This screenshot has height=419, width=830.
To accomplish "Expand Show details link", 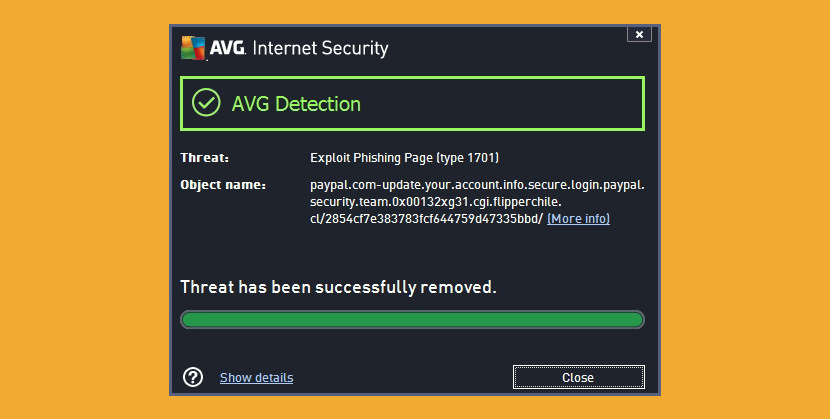I will 256,378.
